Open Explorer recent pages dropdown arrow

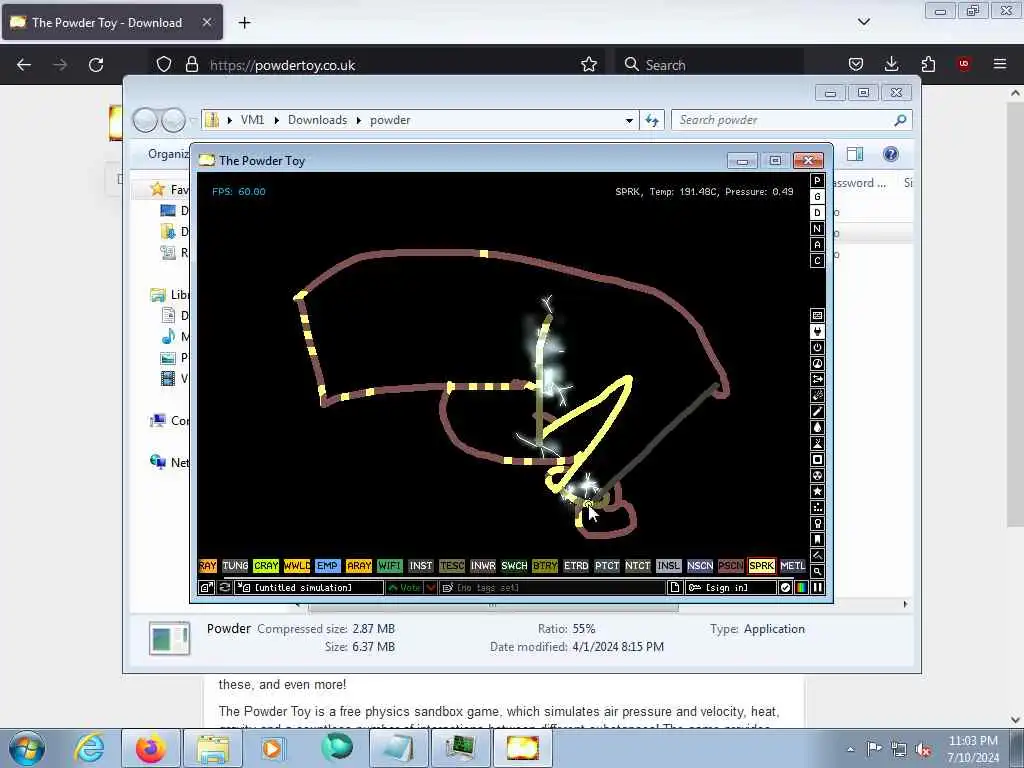tap(193, 120)
